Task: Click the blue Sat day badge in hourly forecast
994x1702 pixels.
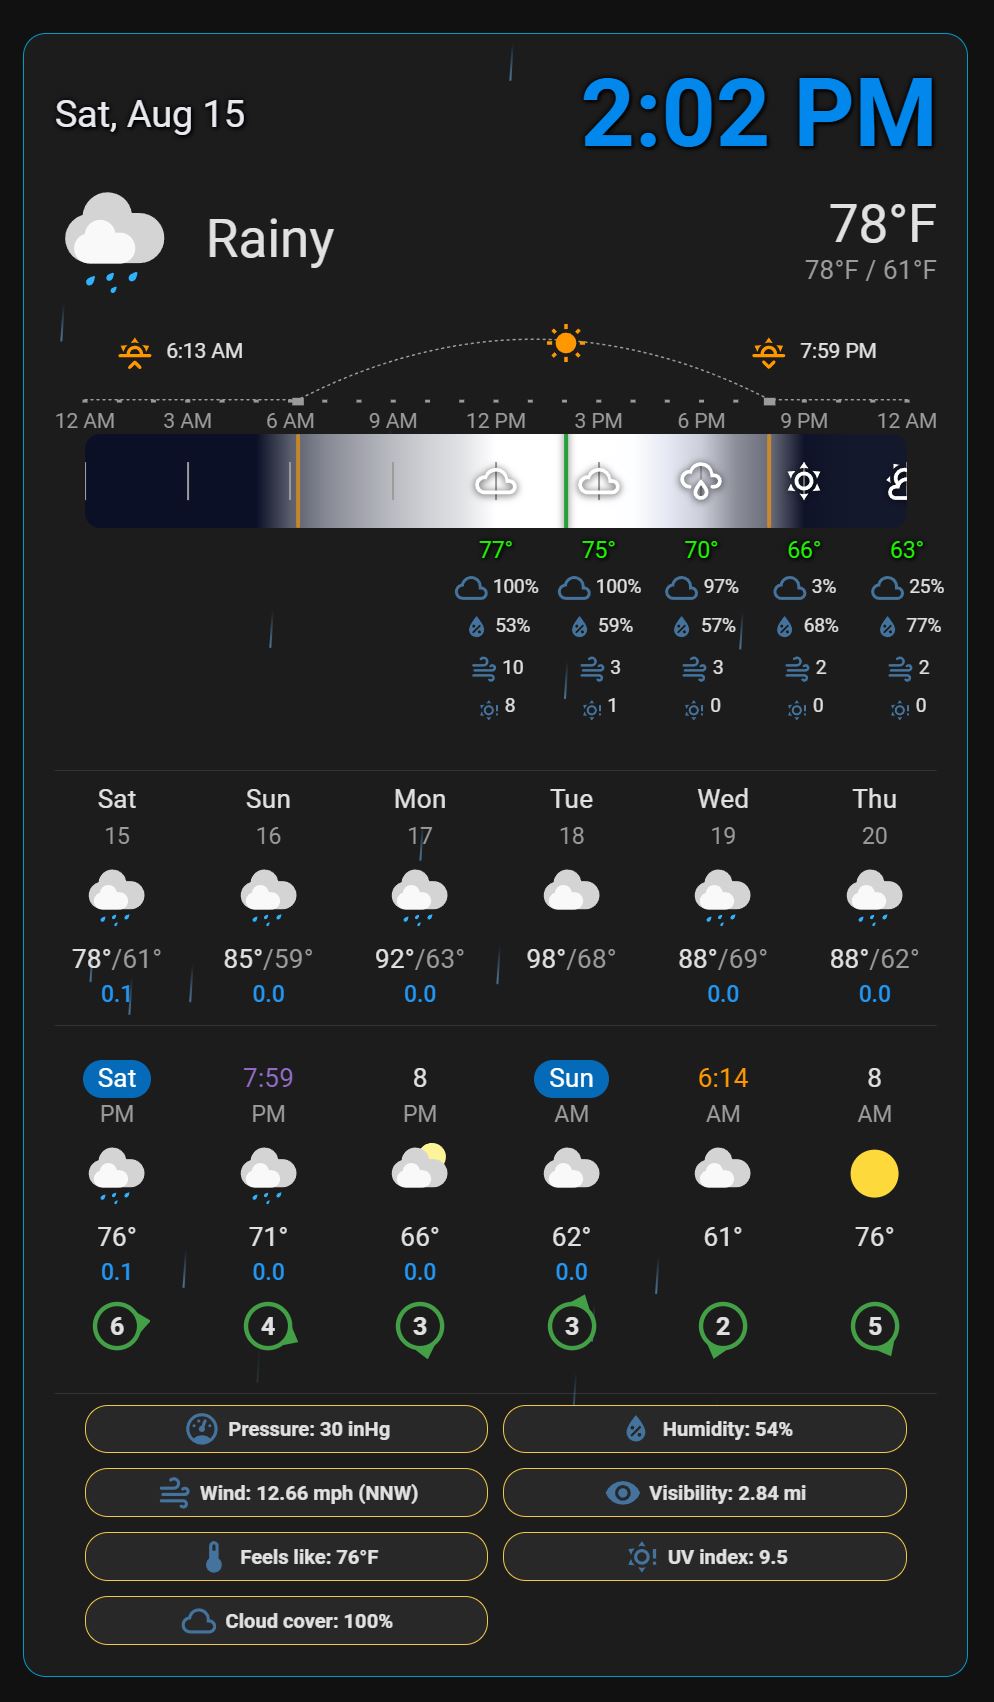Action: click(117, 1078)
